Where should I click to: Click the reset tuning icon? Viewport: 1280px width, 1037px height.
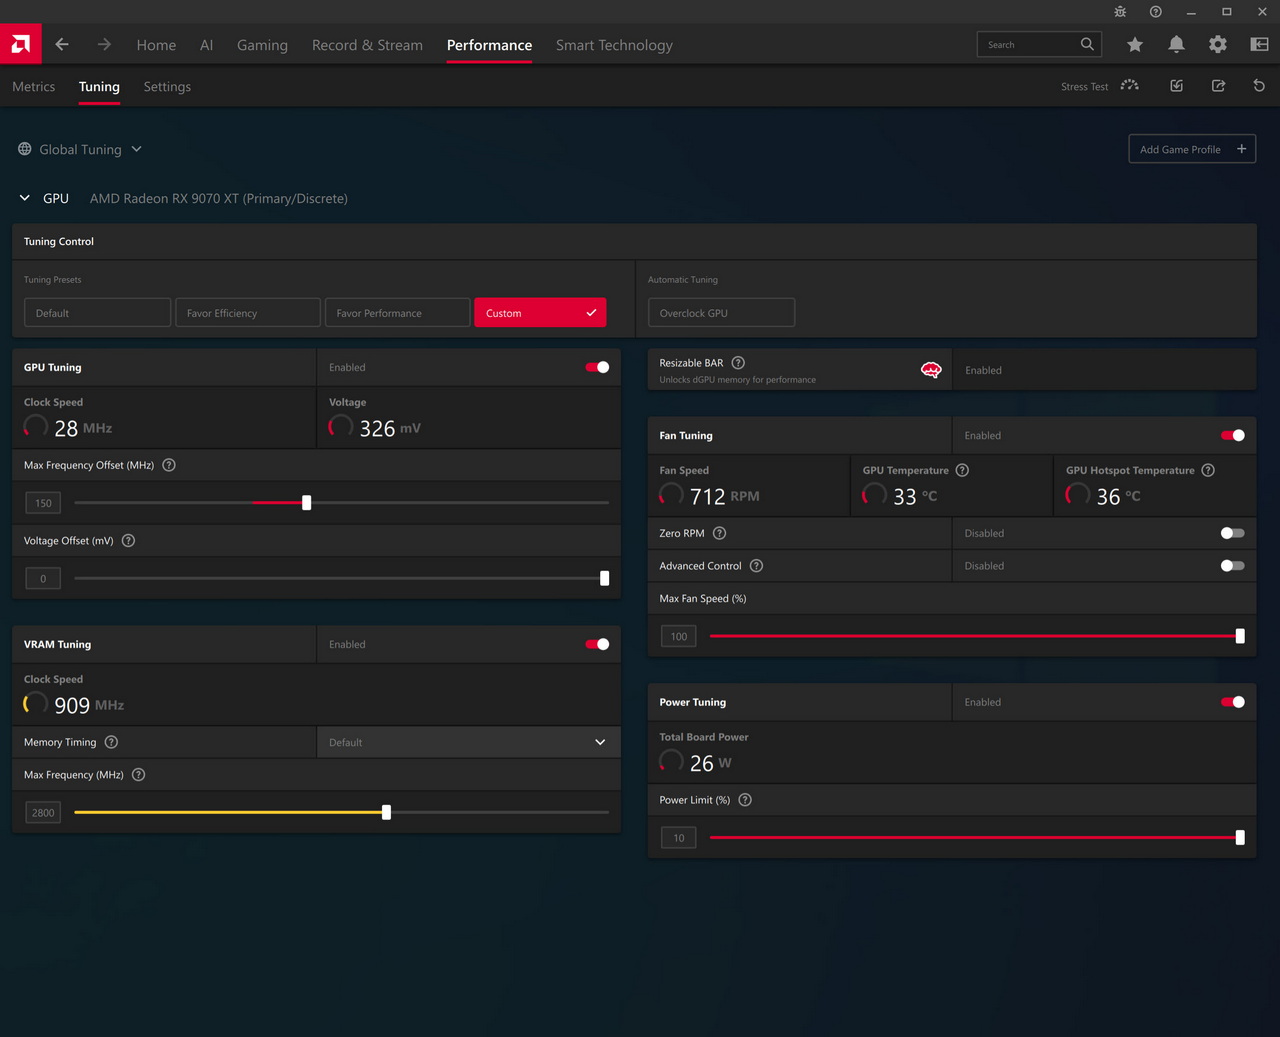(1259, 86)
